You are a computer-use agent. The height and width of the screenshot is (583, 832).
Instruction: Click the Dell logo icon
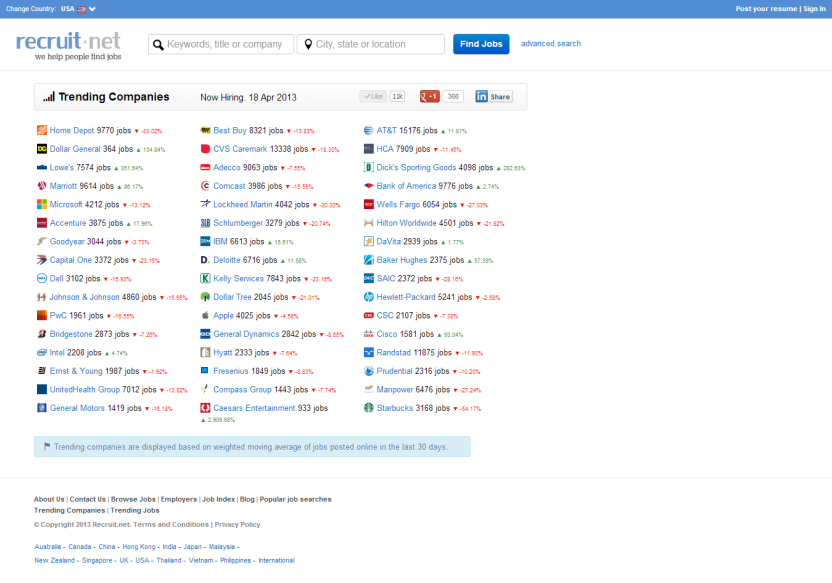[x=41, y=279]
